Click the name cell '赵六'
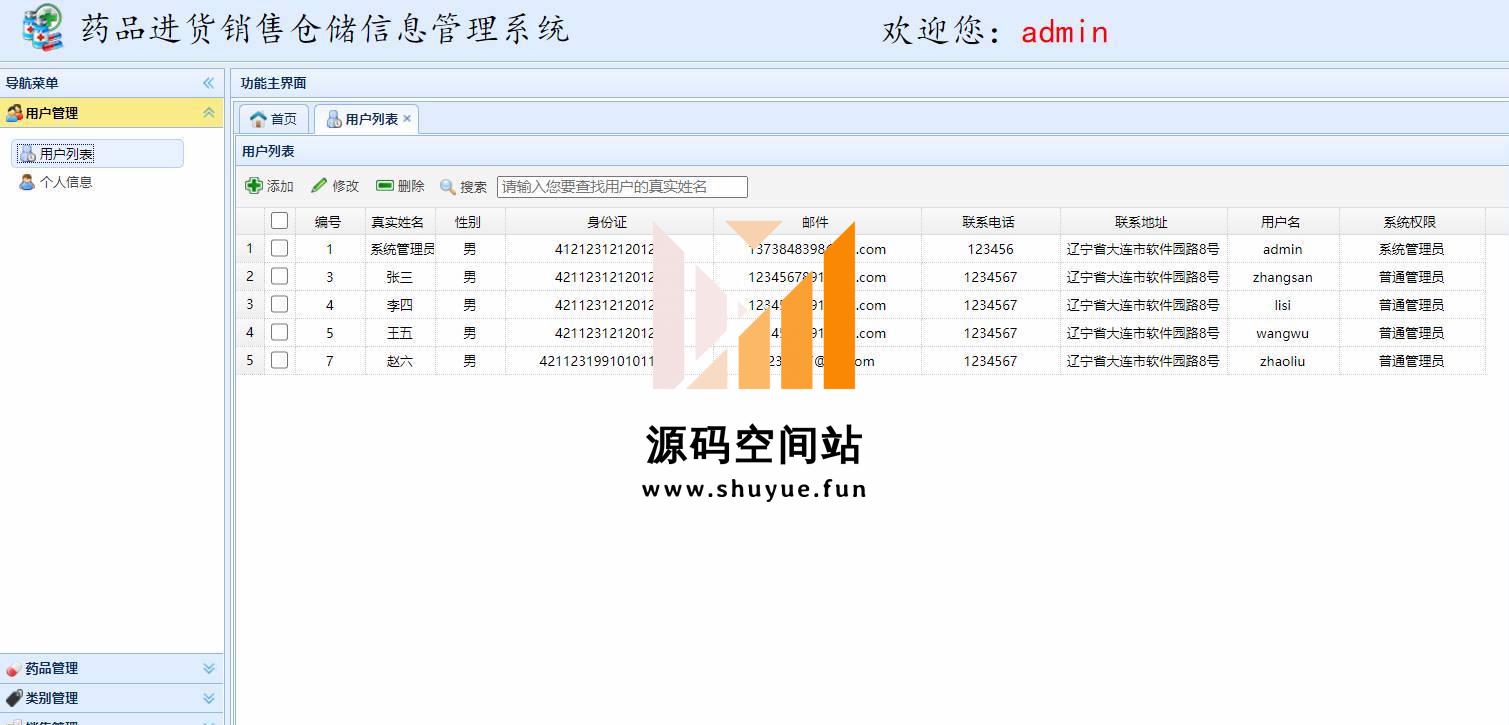Viewport: 1509px width, 725px height. tap(399, 361)
